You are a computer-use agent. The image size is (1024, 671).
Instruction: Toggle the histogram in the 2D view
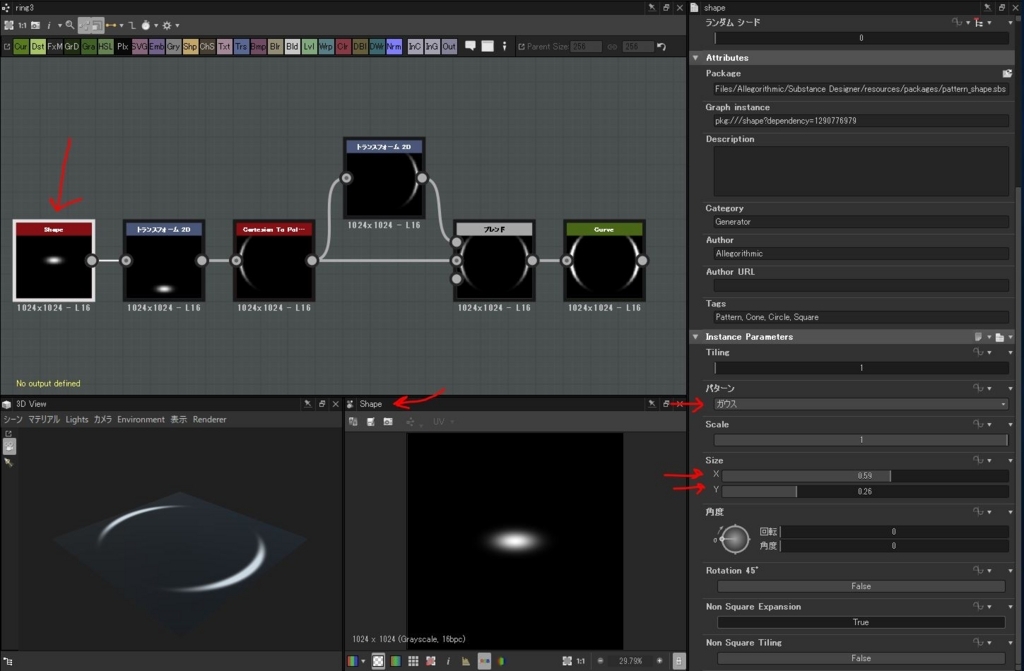pyautogui.click(x=466, y=661)
